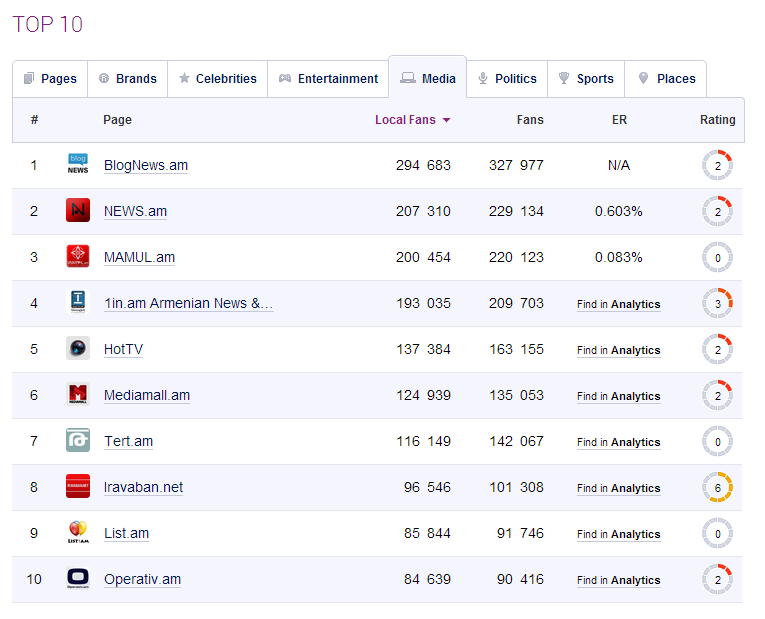Find Operativ.am ER in Analytics
This screenshot has height=619, width=765.
point(619,580)
